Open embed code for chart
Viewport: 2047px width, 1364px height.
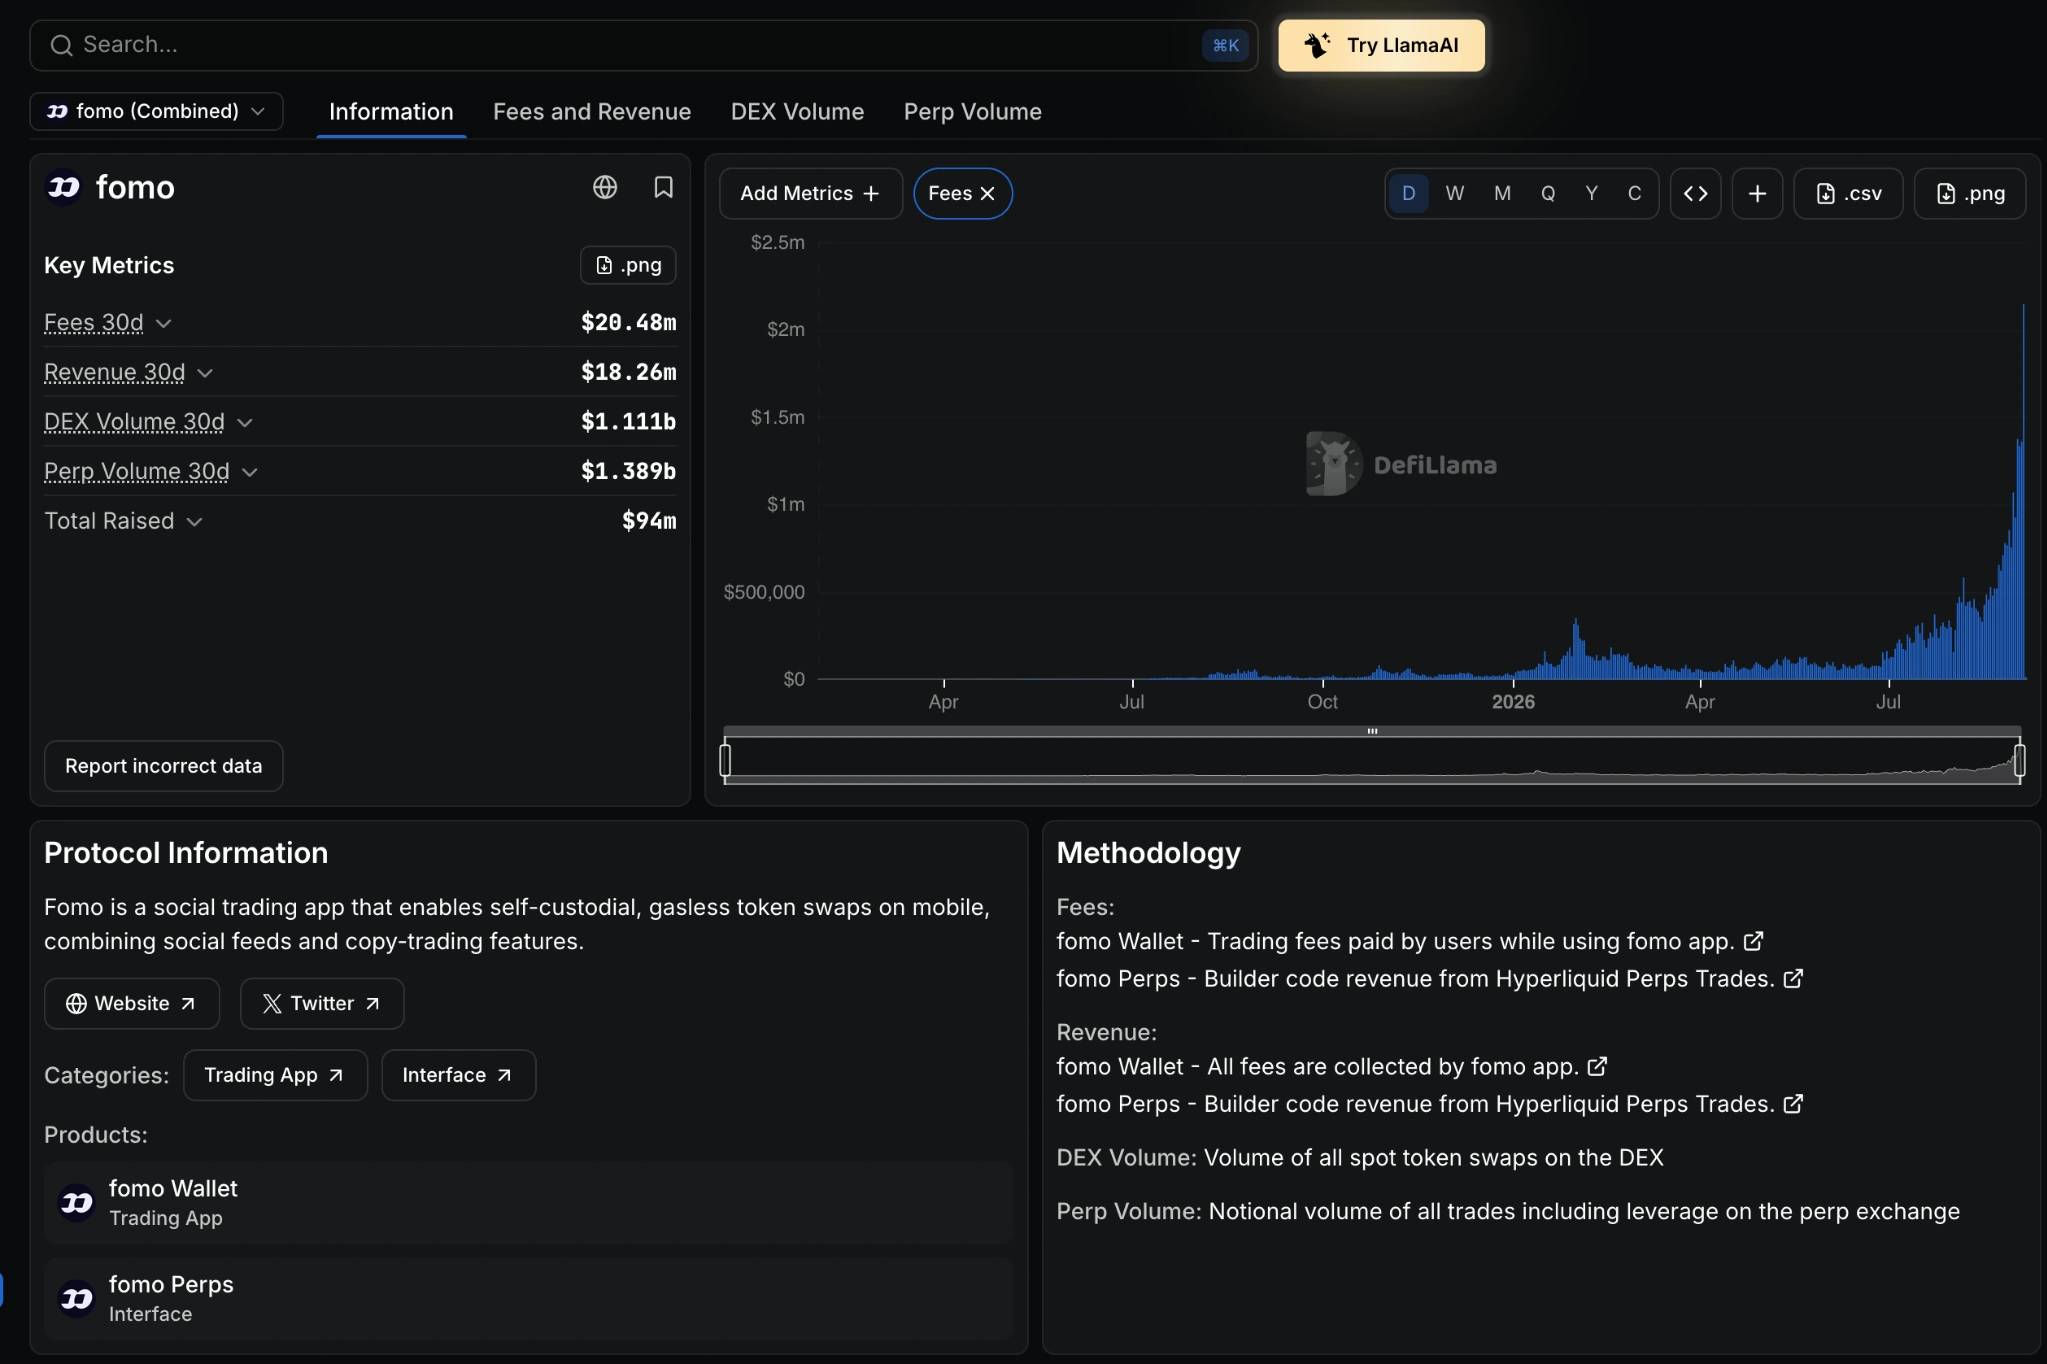tap(1695, 193)
